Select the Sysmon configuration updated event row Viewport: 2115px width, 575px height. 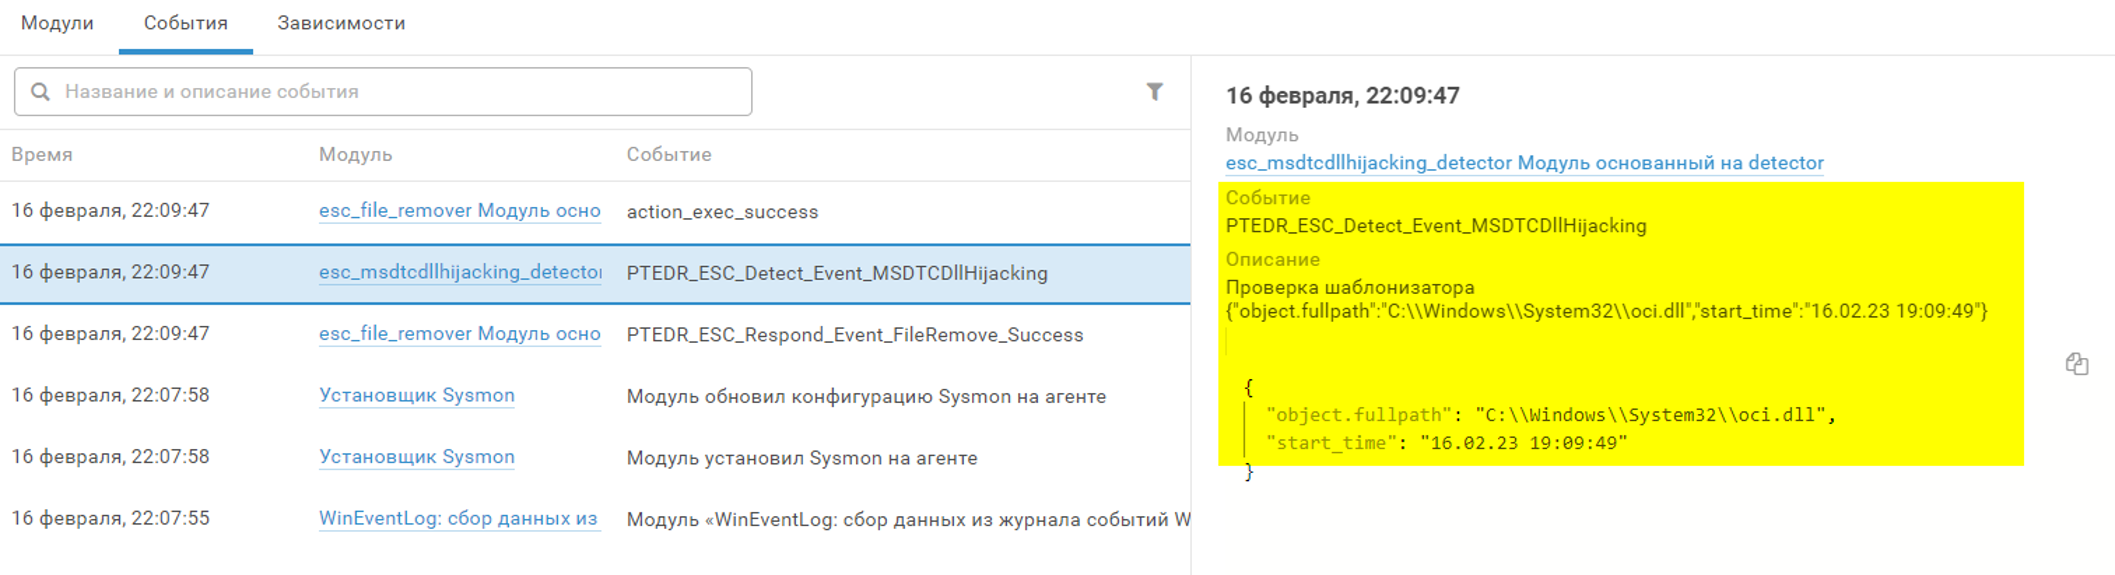(x=866, y=397)
